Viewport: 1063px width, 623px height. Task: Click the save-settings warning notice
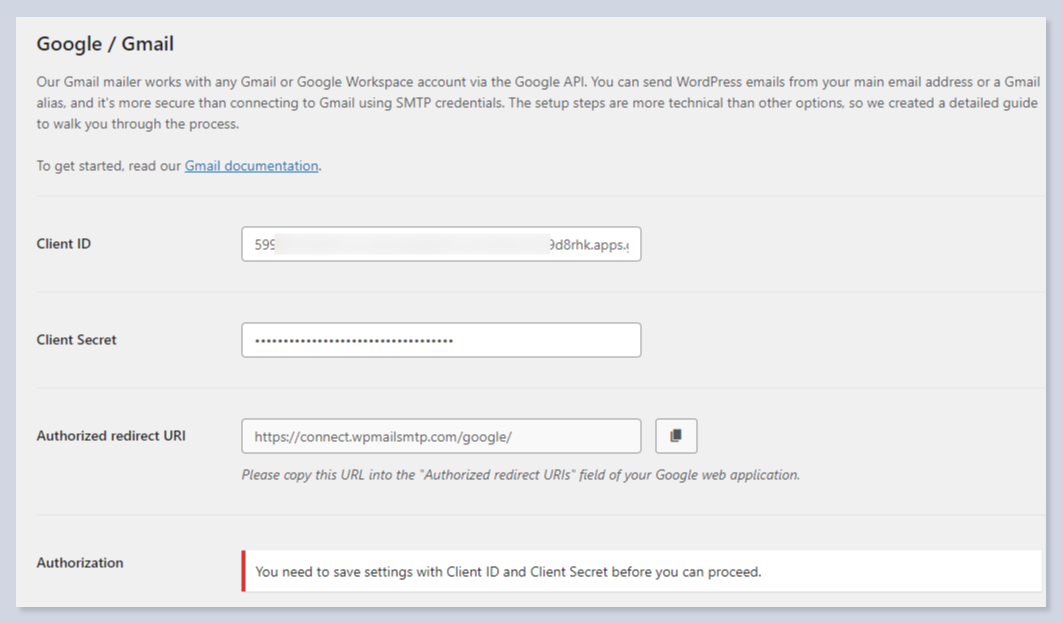coord(641,571)
